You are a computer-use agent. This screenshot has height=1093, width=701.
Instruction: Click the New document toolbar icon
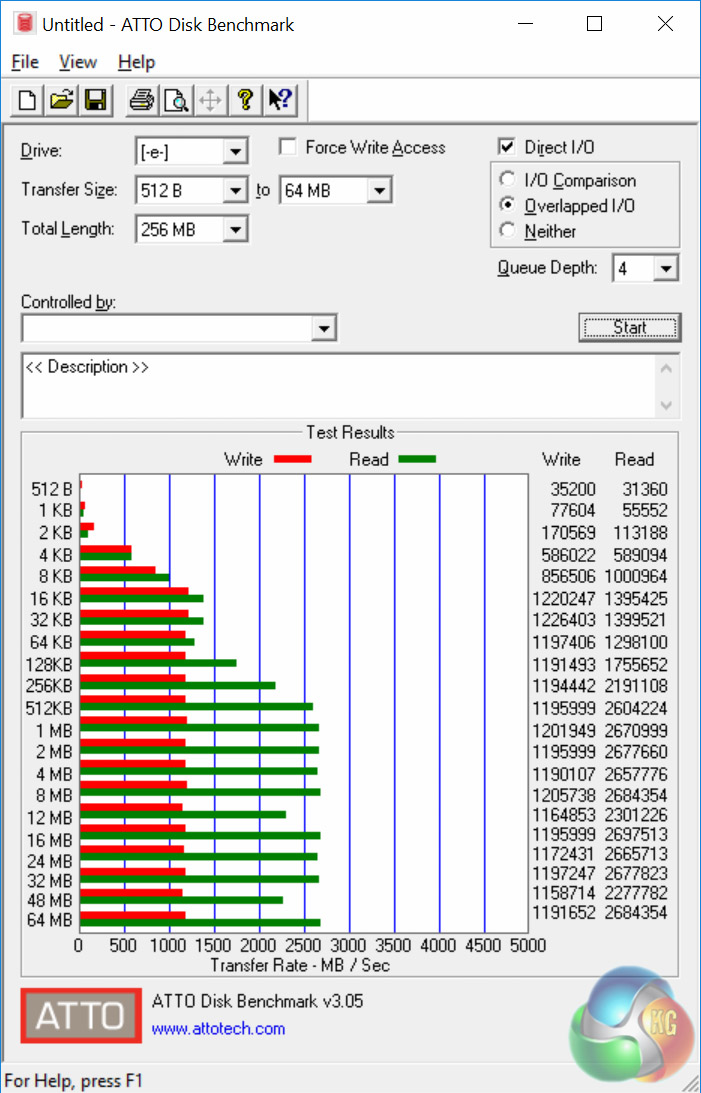pos(27,100)
